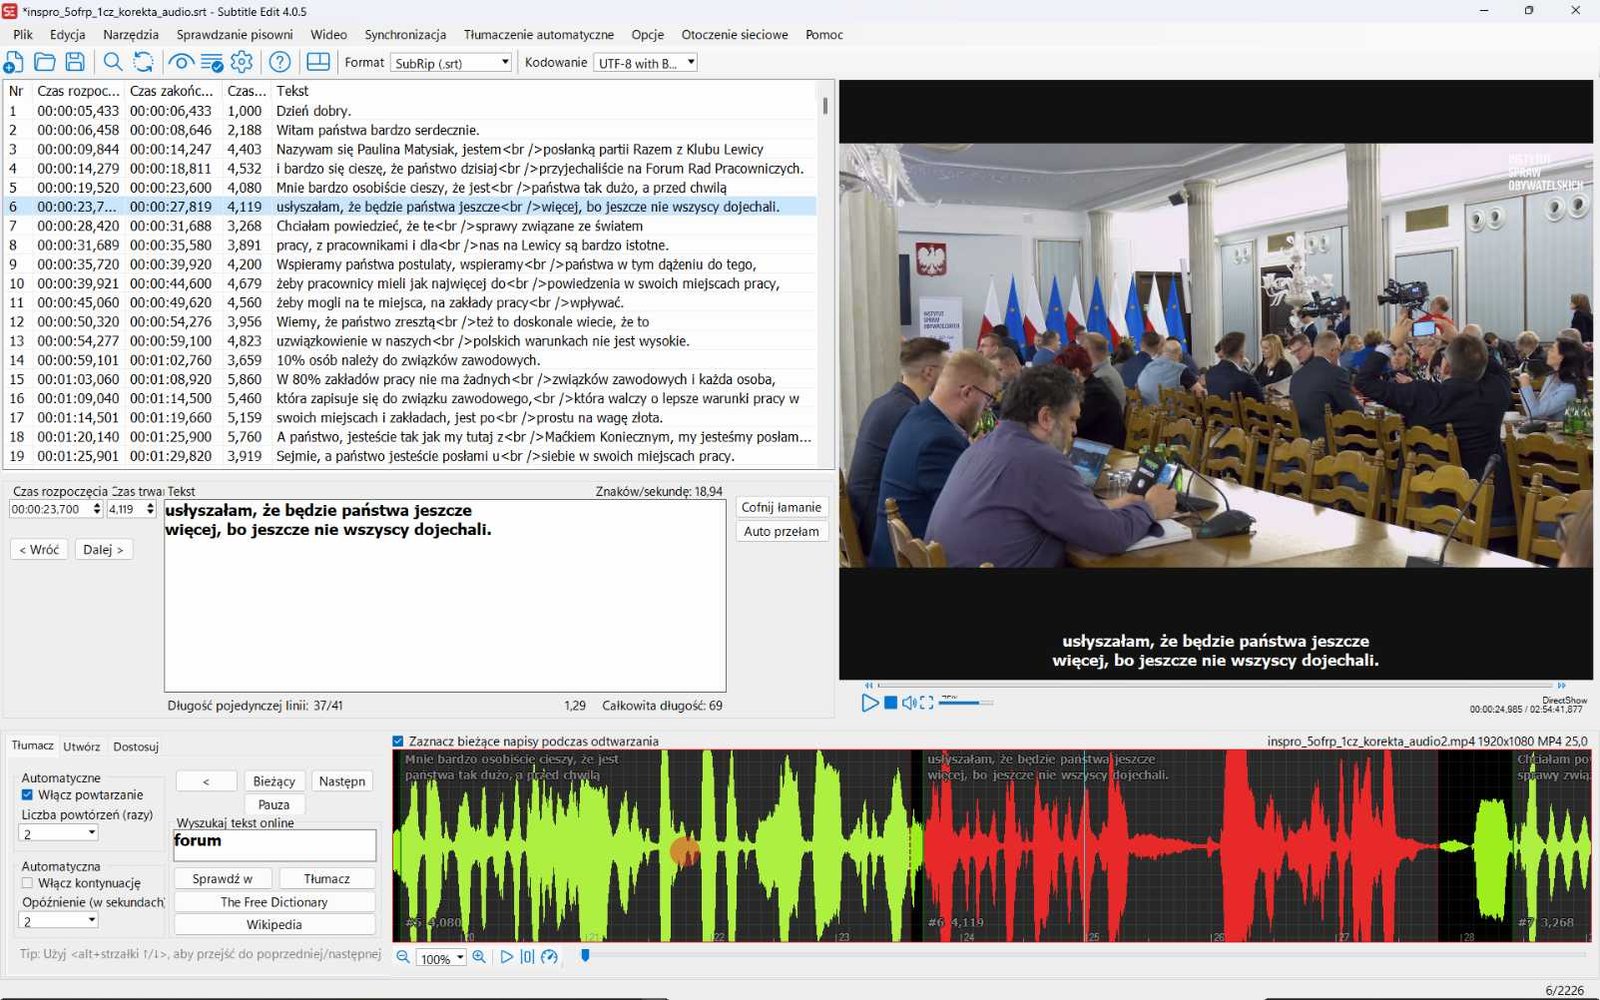Open the Find magnifier tool in the toolbar

(113, 62)
